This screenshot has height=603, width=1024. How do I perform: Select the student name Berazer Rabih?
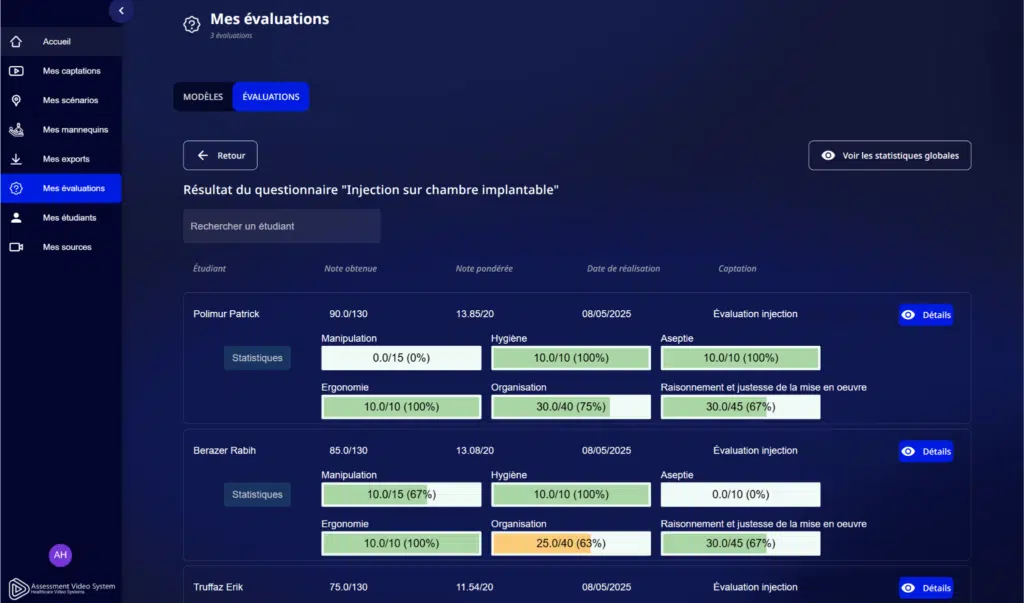(225, 451)
